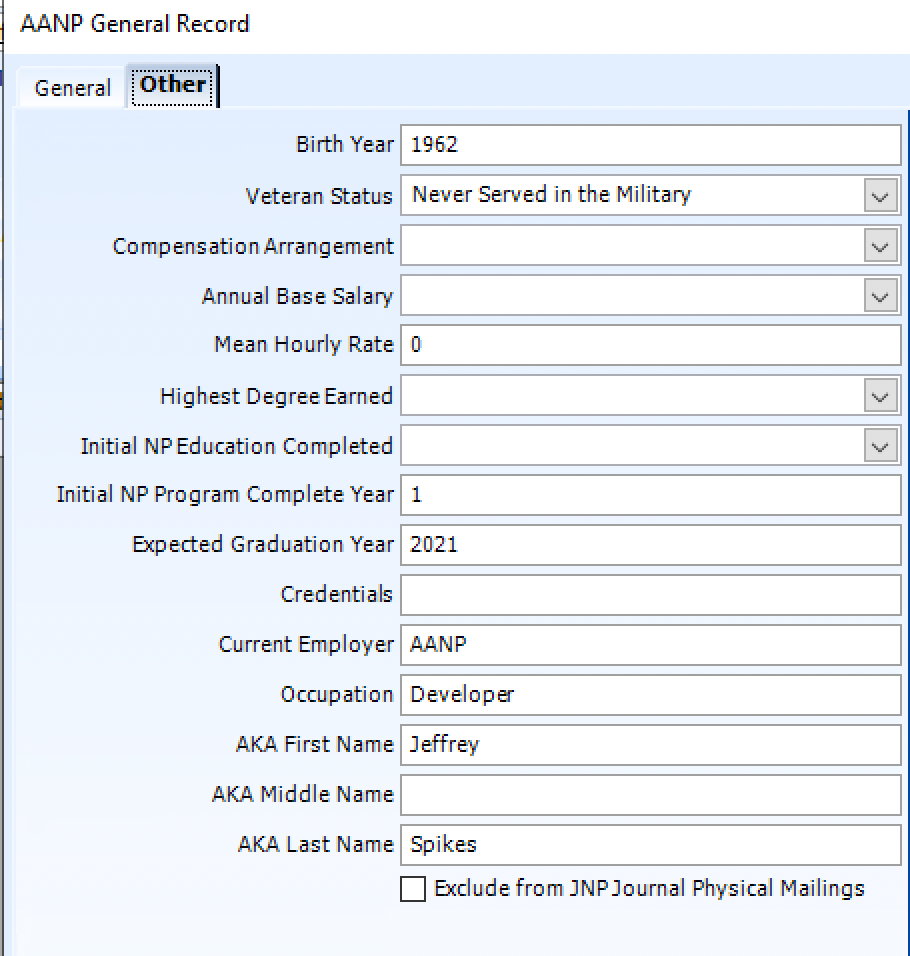Expand the Highest Degree Earned dropdown
This screenshot has width=910, height=956.
coord(878,396)
